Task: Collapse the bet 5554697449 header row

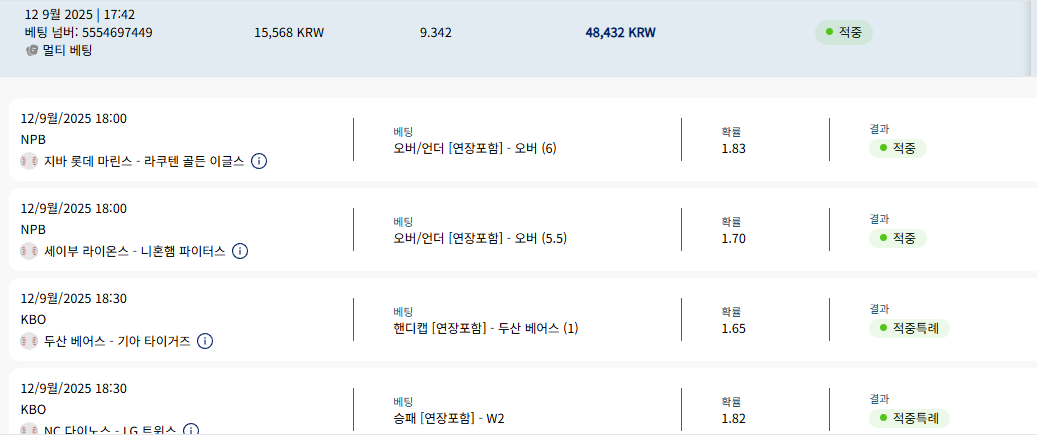Action: coord(515,38)
